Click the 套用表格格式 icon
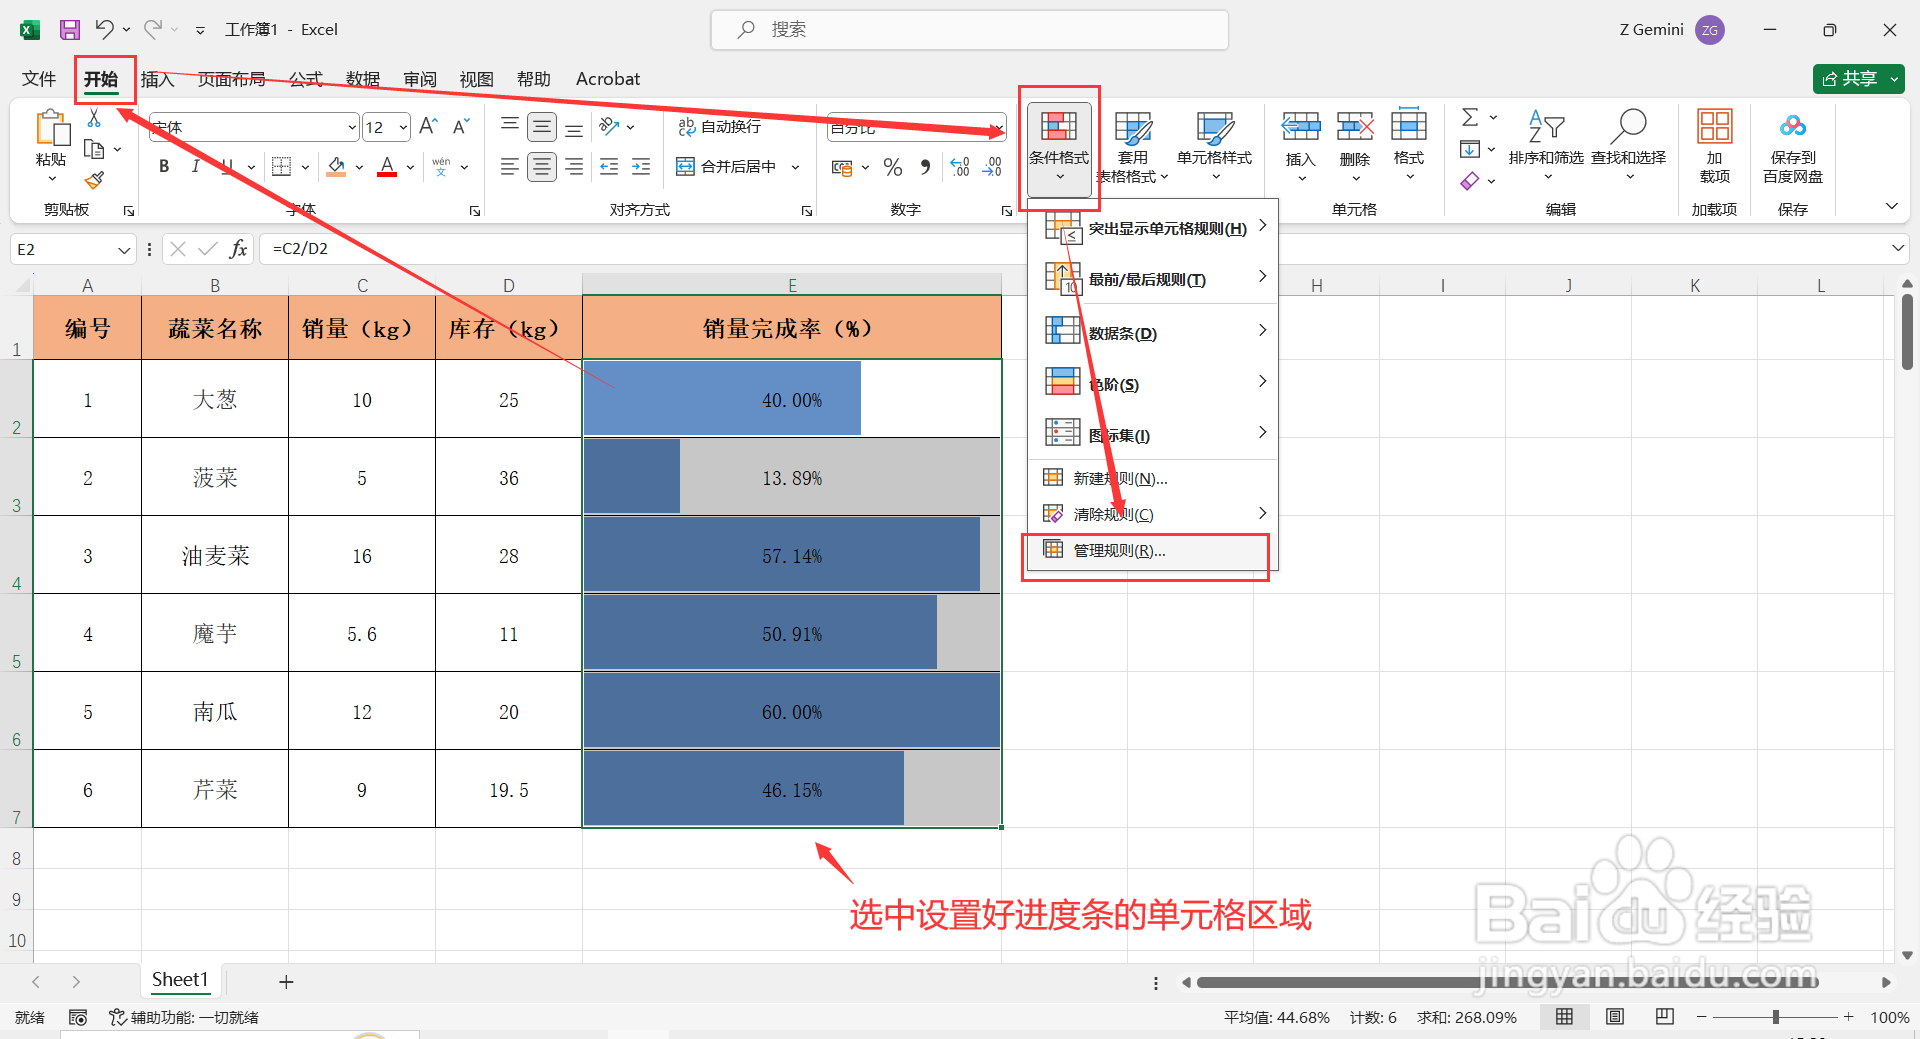The image size is (1920, 1039). pos(1133,130)
